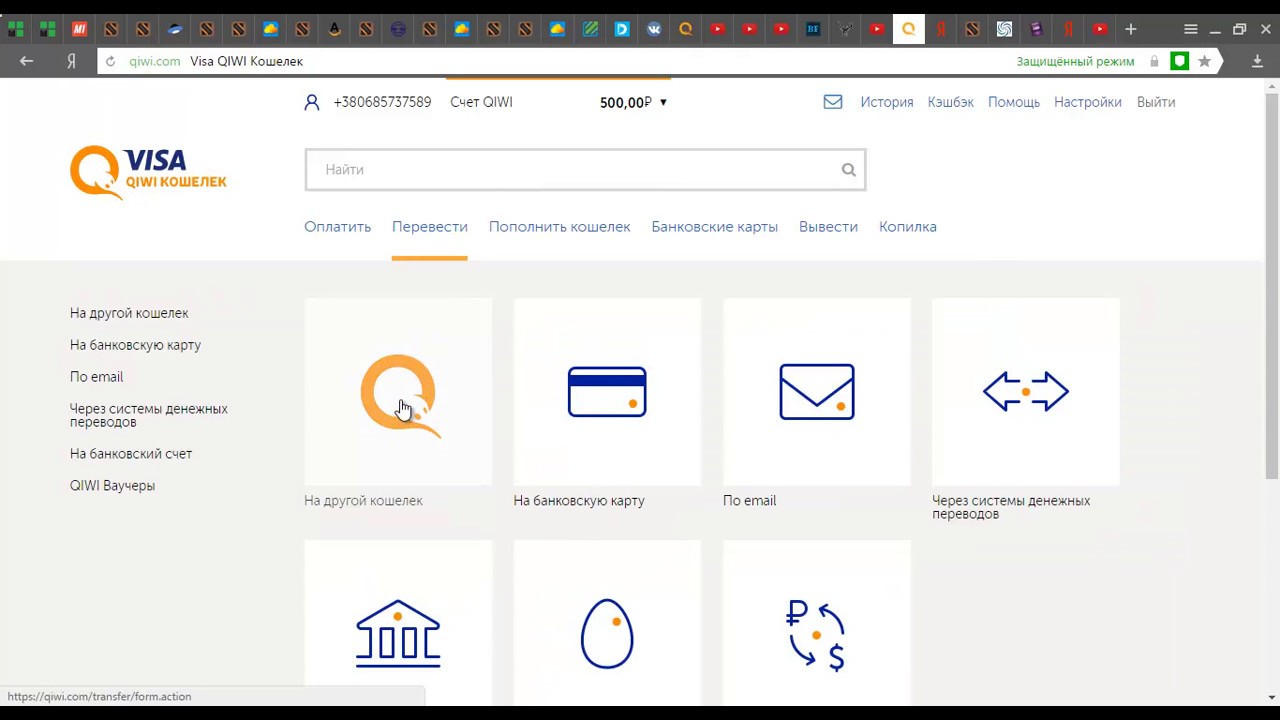The image size is (1280, 720).
Task: Expand the 500,00₽ balance dropdown
Action: (x=663, y=102)
